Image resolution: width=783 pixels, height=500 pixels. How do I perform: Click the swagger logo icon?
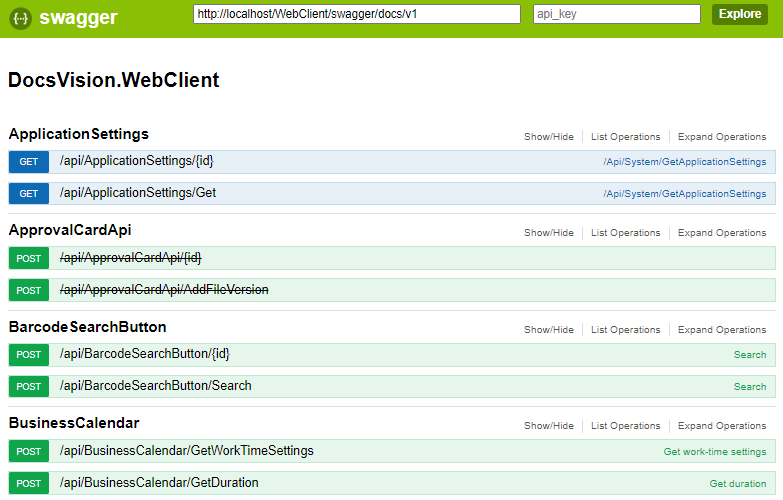[21, 17]
